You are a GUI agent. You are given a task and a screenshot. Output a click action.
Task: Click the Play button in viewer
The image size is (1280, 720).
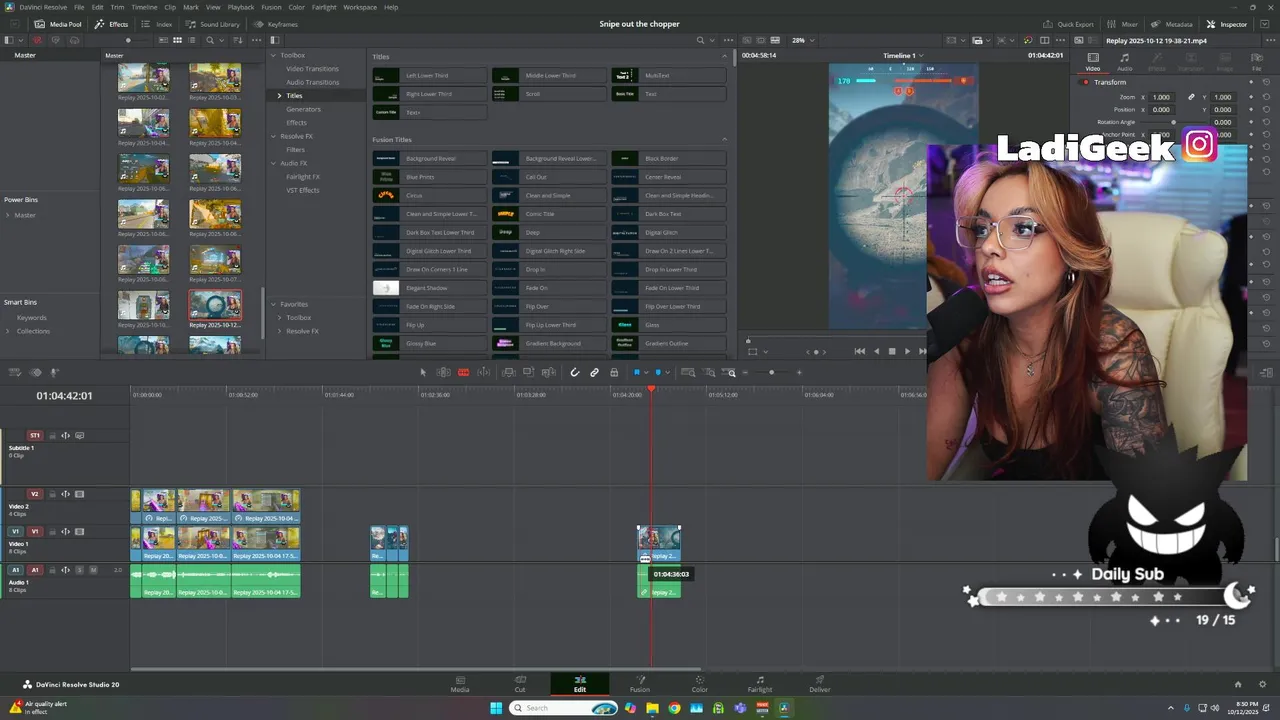908,351
